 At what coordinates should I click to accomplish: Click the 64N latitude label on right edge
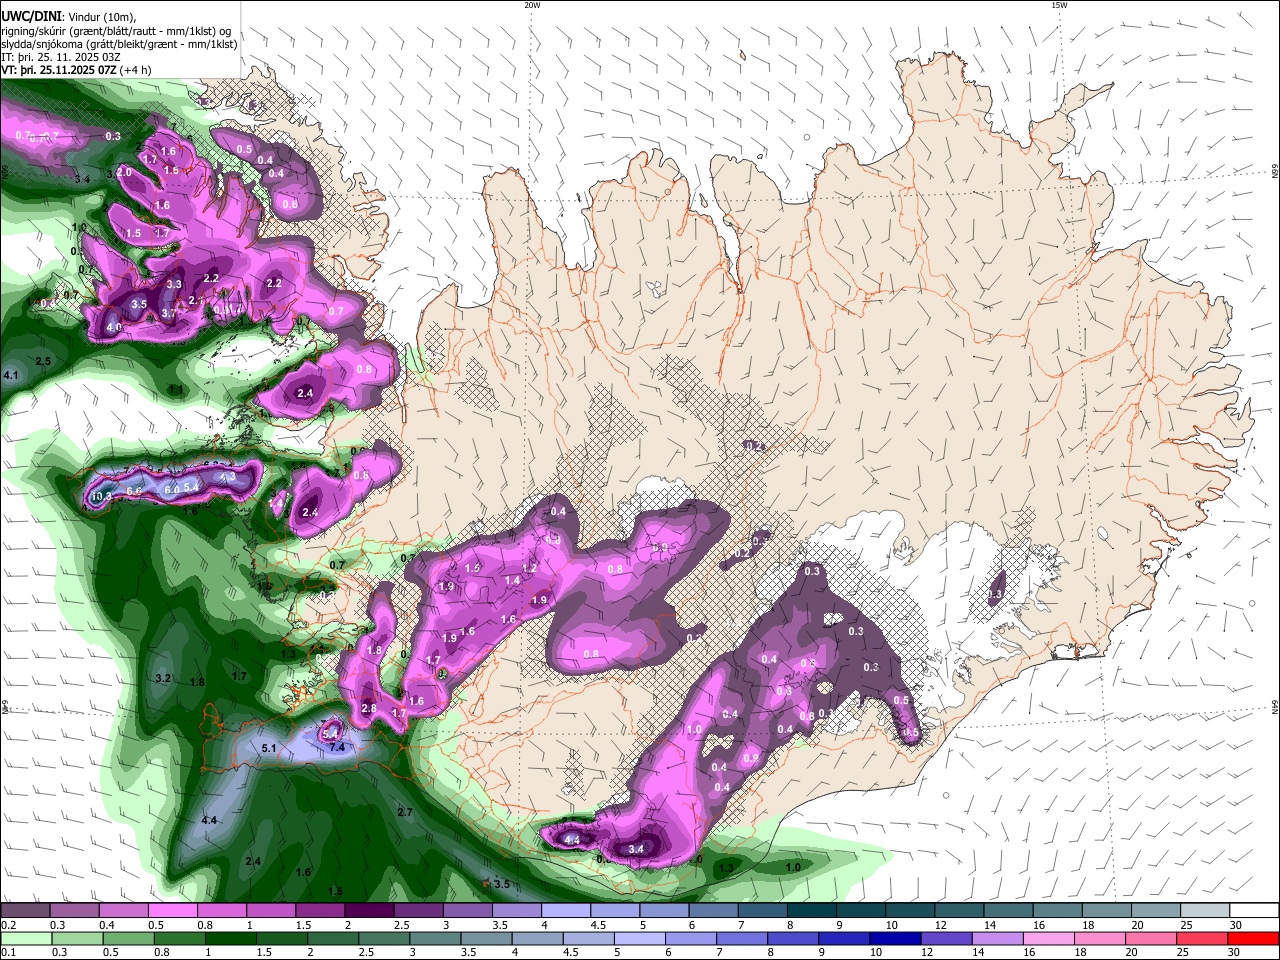point(1275,708)
